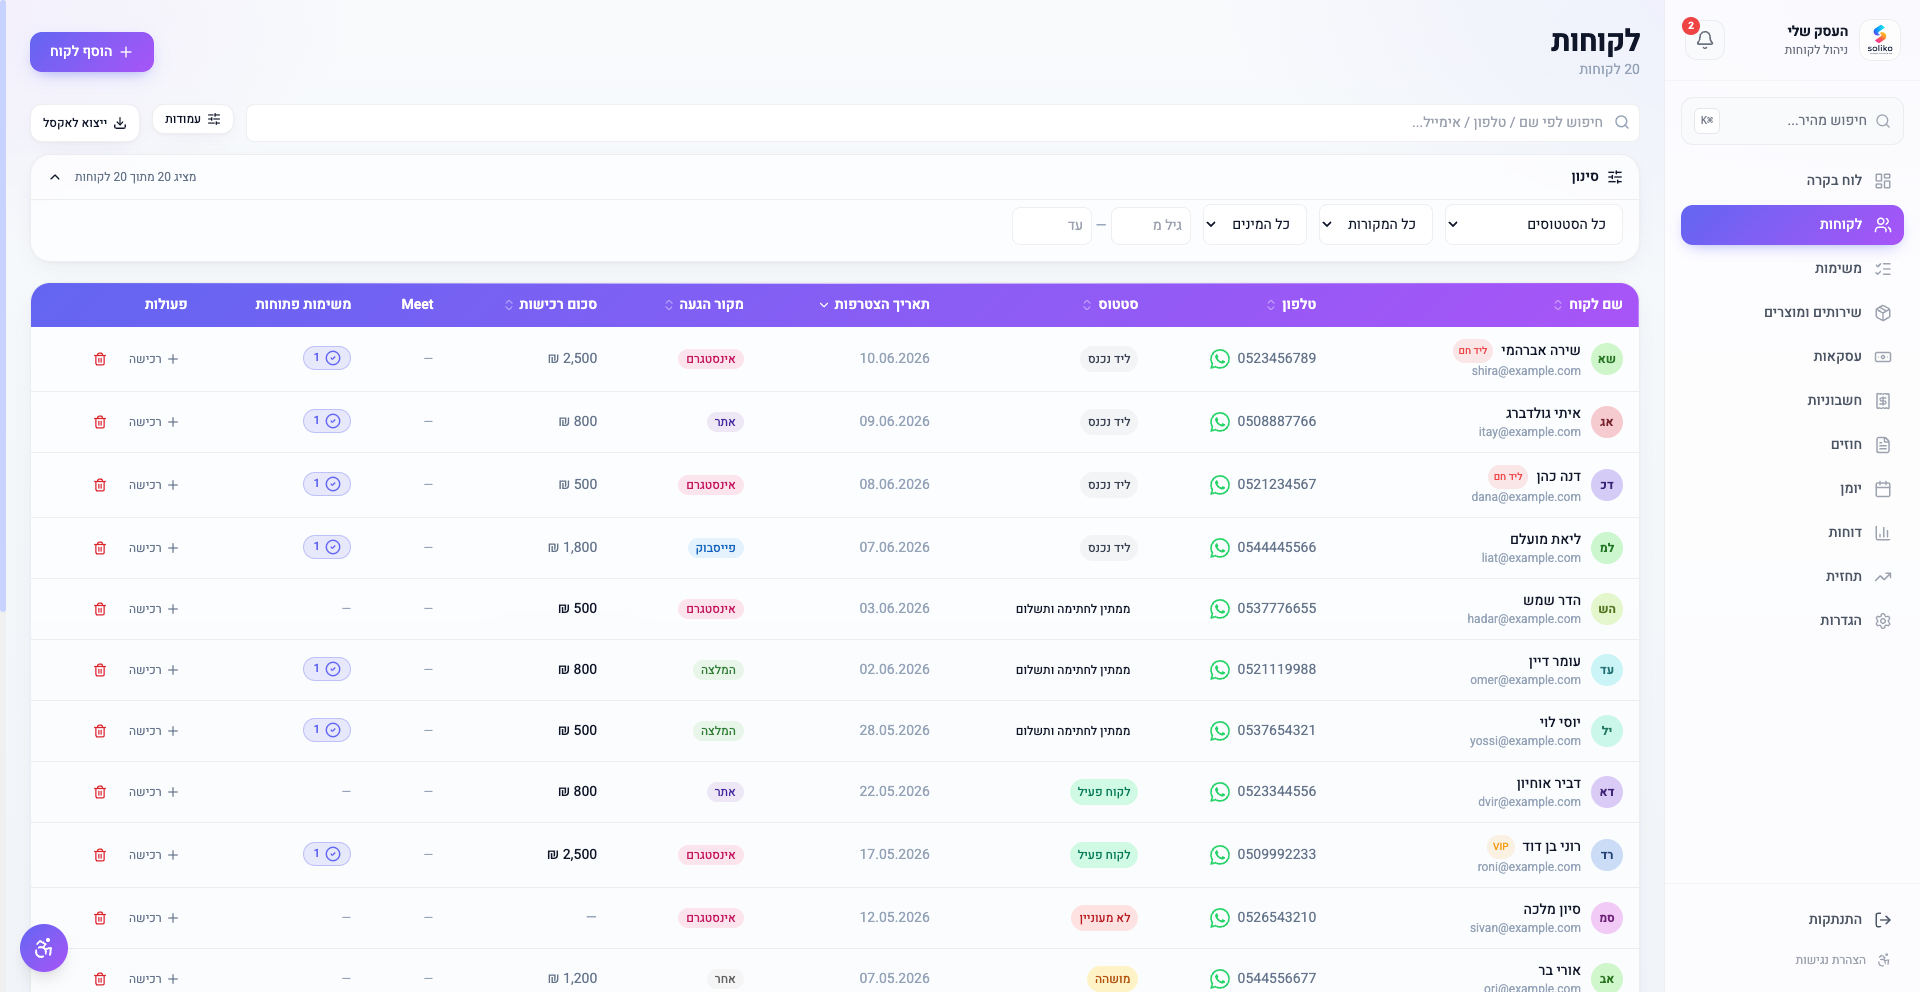Sort by תאריך הצטרפות column header
1920x992 pixels.
[x=874, y=305]
